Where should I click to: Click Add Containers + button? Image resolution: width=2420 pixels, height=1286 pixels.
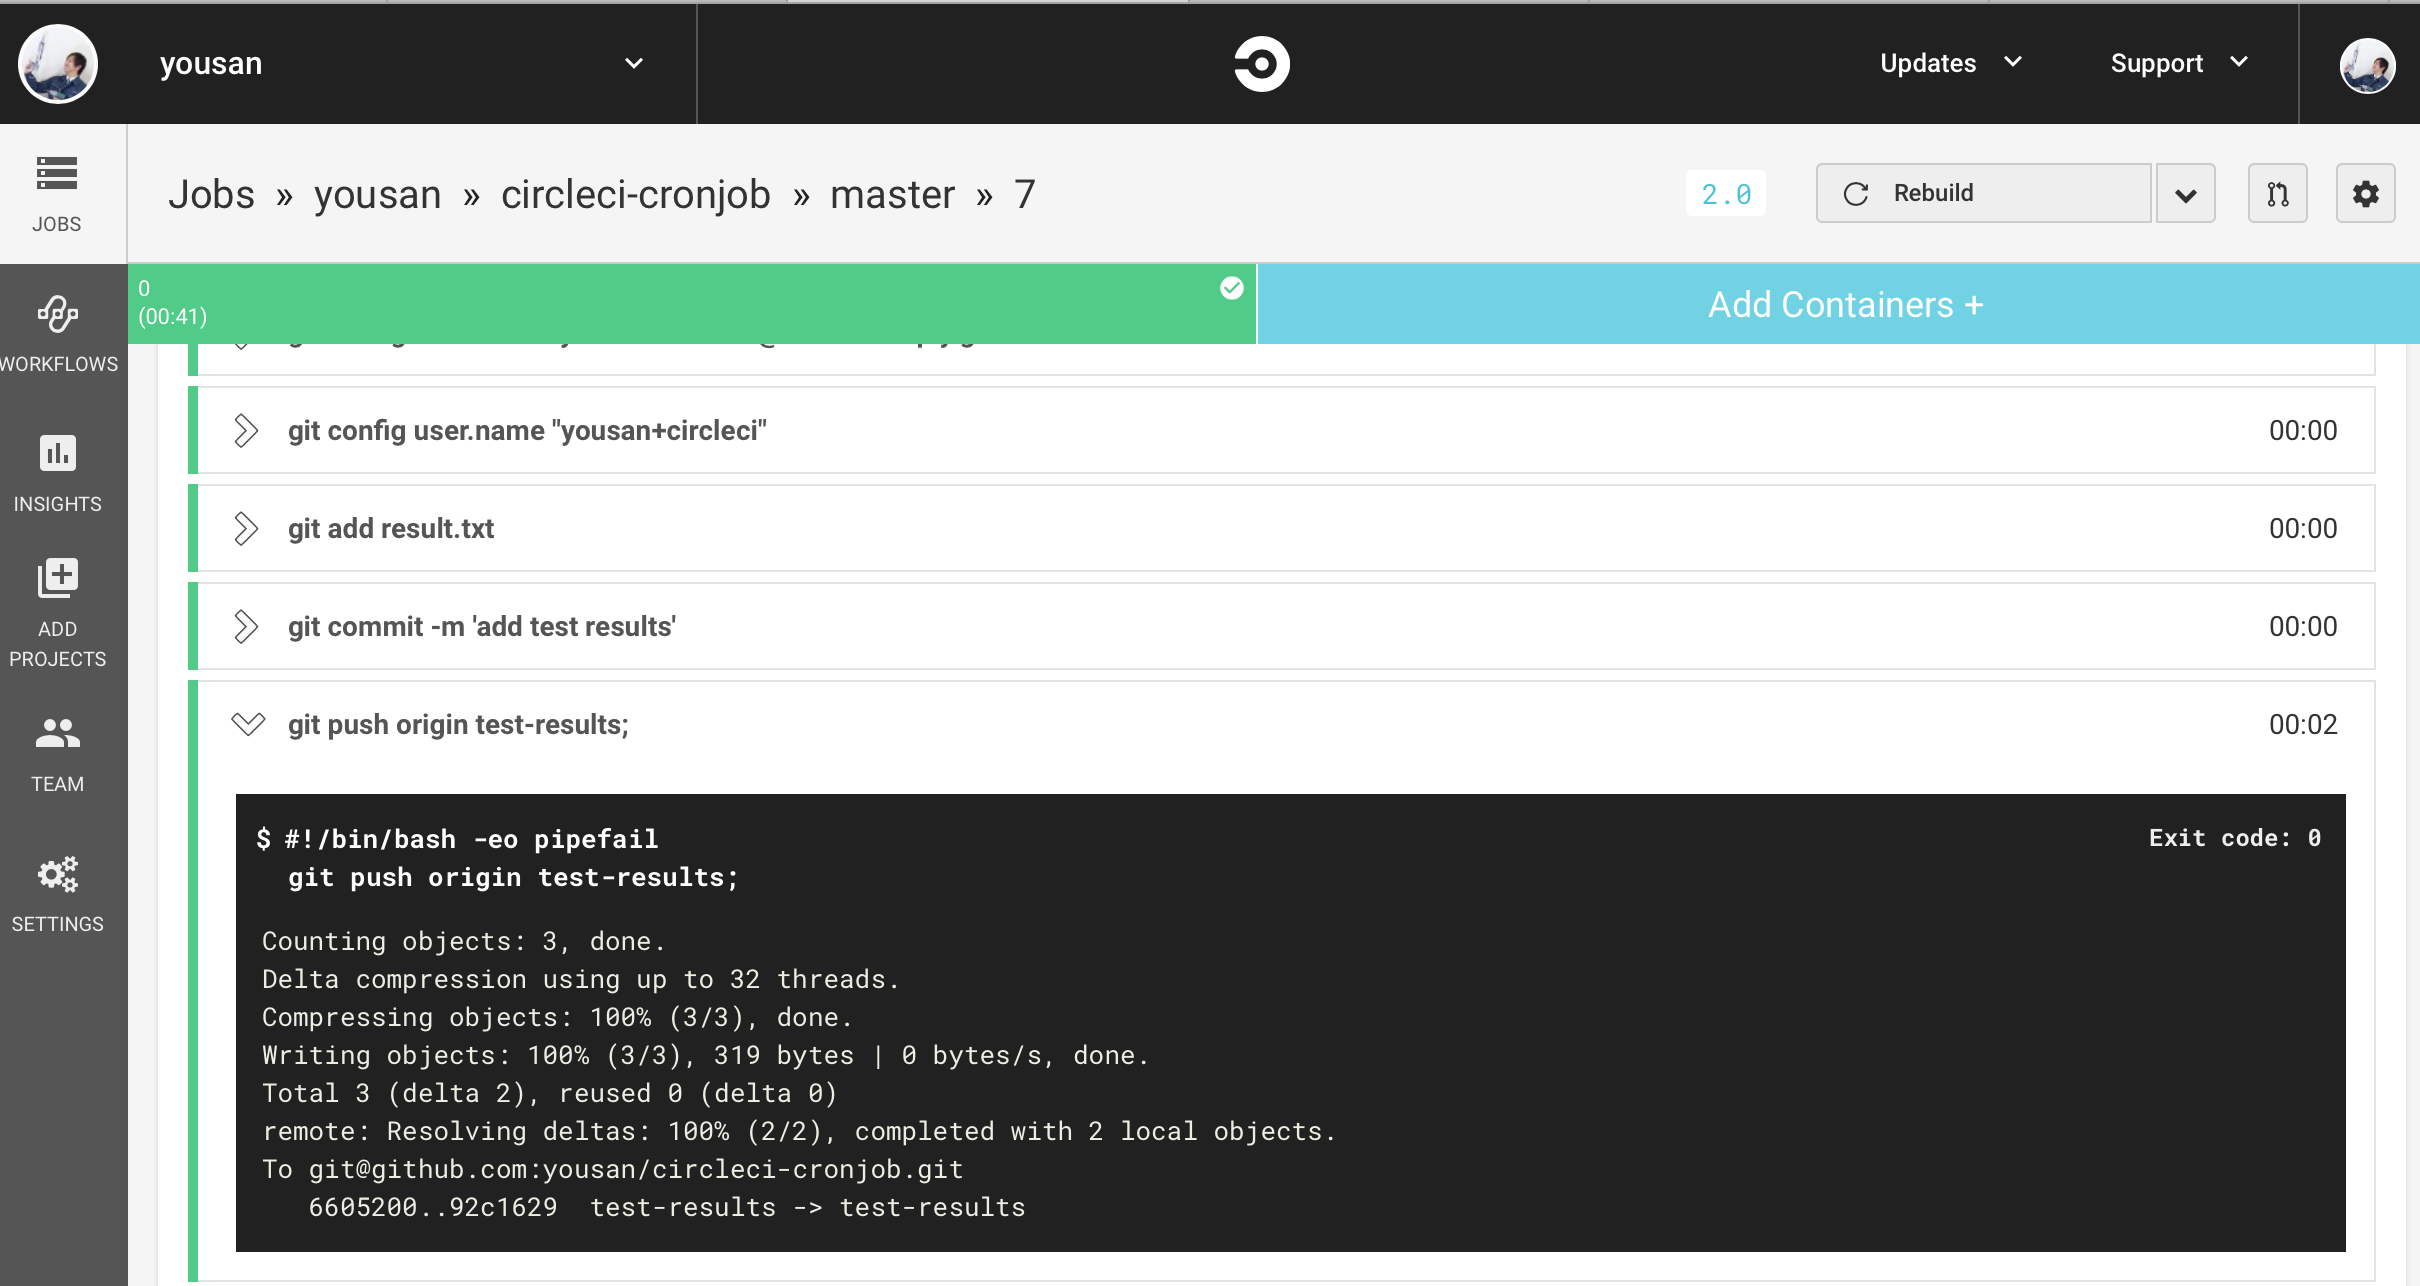[x=1844, y=305]
